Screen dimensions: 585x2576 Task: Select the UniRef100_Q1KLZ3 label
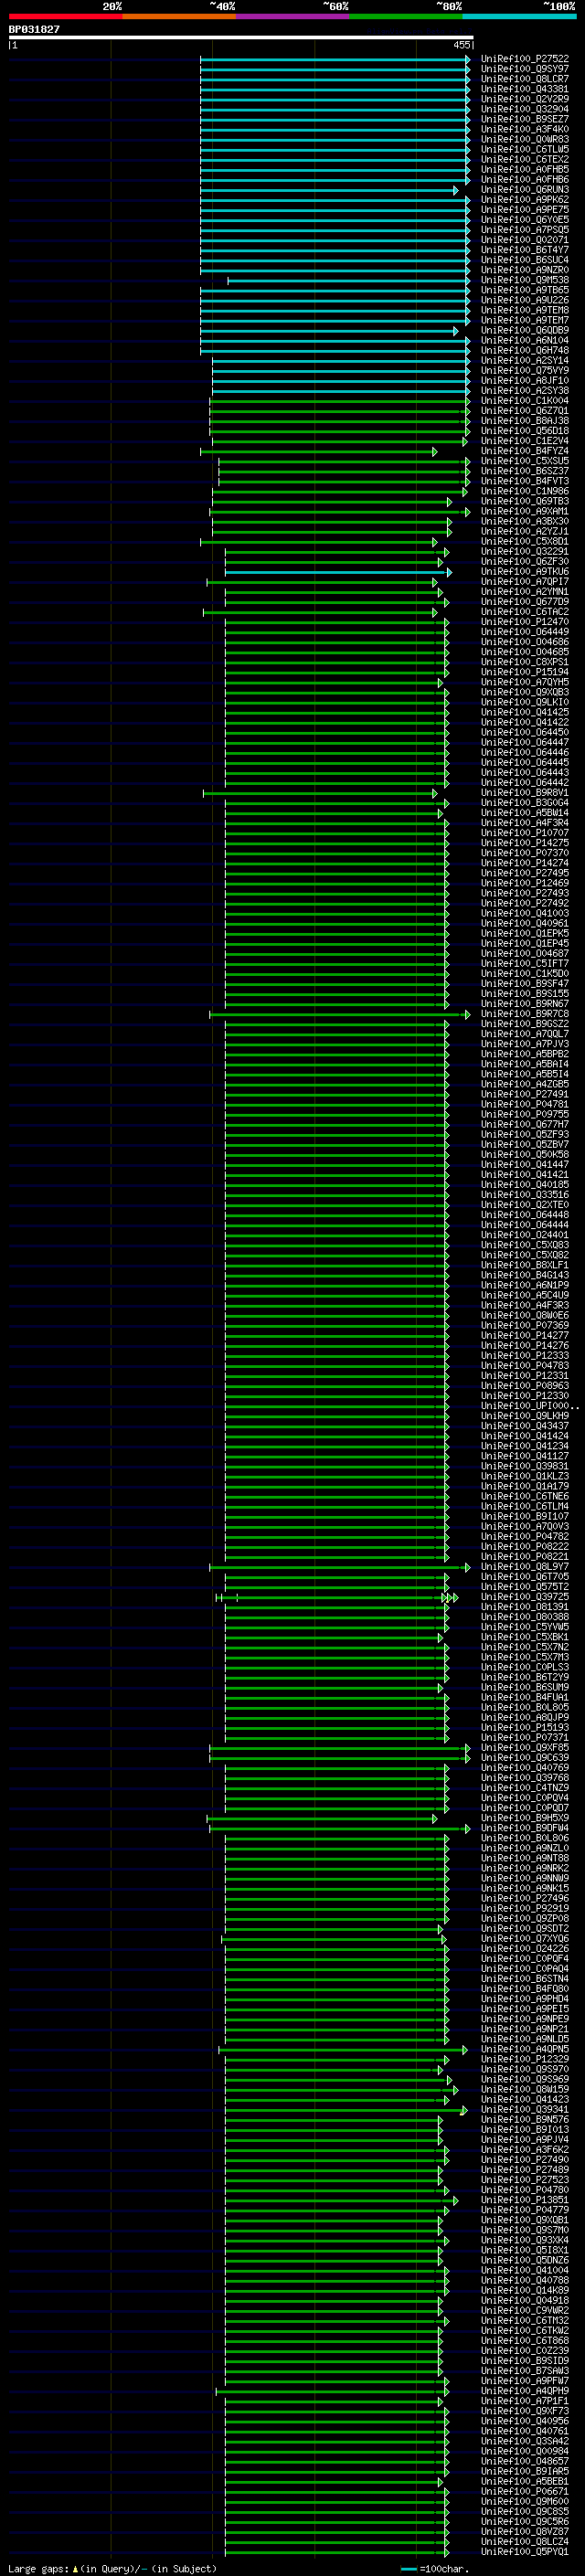coord(524,1476)
